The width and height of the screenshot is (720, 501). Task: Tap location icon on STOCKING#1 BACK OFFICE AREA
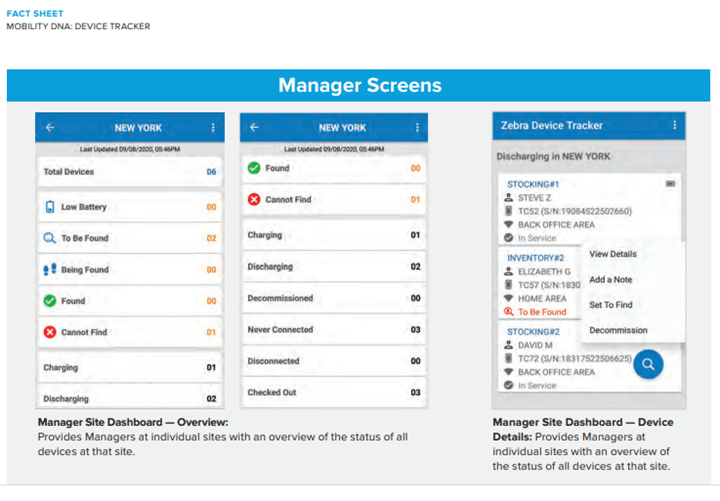508,225
